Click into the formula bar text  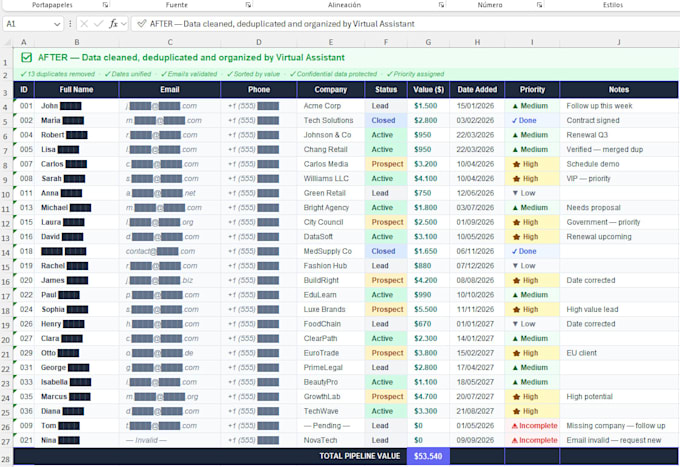[282, 24]
